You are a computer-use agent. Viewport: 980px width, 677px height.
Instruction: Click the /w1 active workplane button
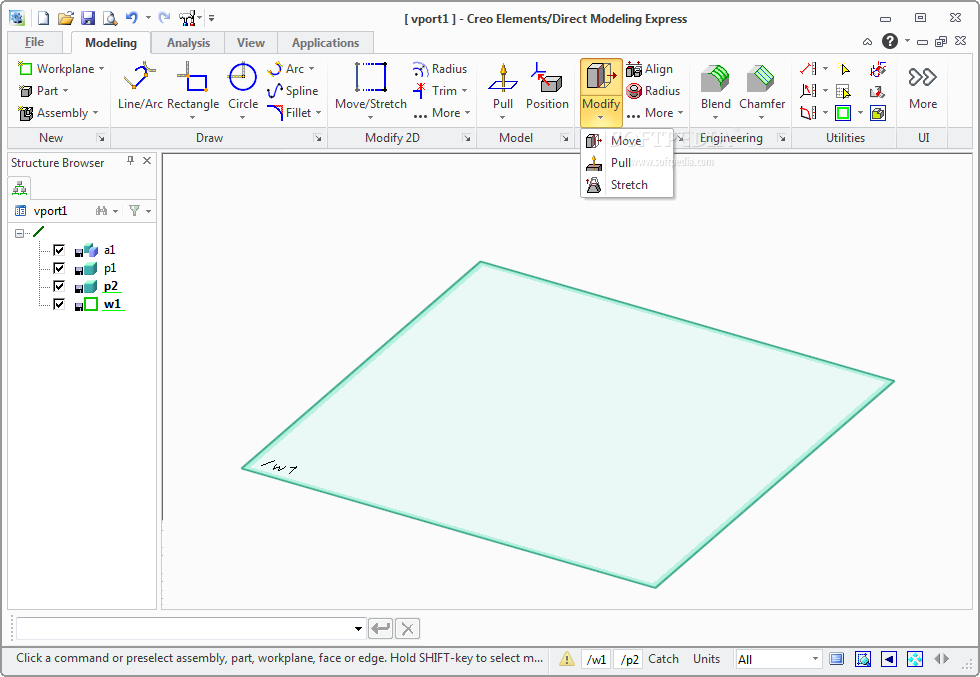[596, 659]
